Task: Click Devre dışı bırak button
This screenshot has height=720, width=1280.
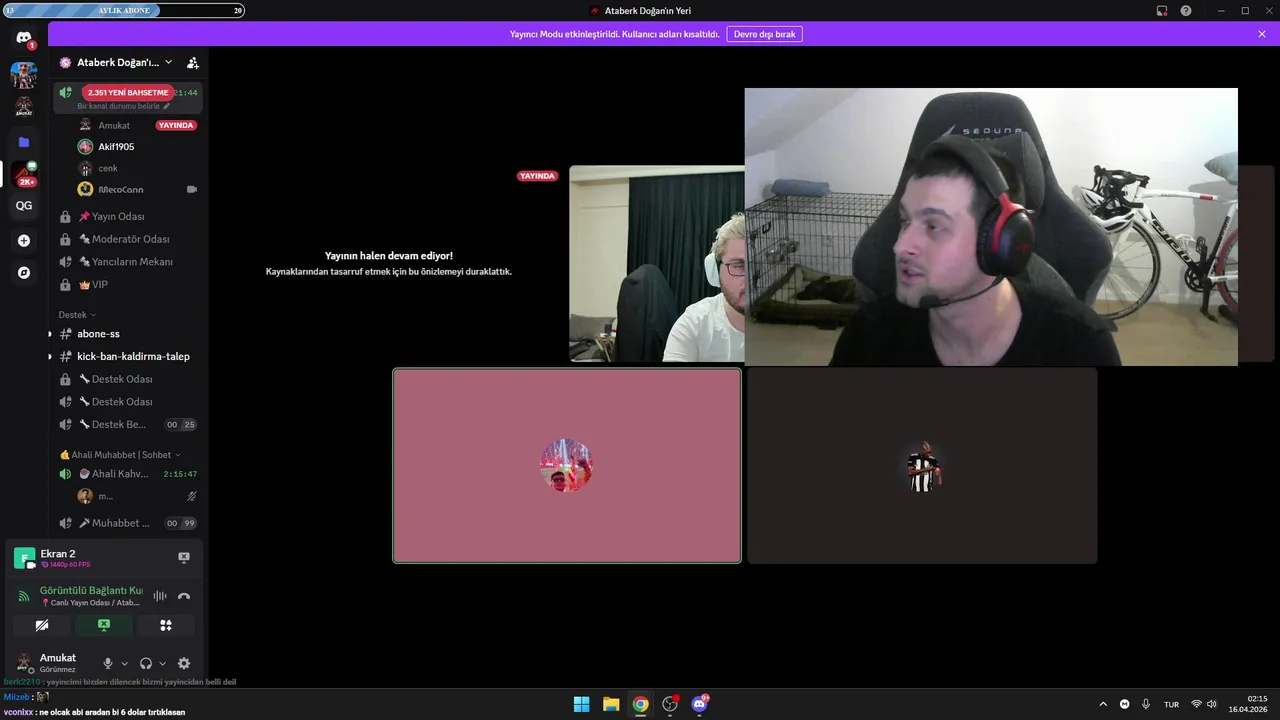Action: coord(764,34)
